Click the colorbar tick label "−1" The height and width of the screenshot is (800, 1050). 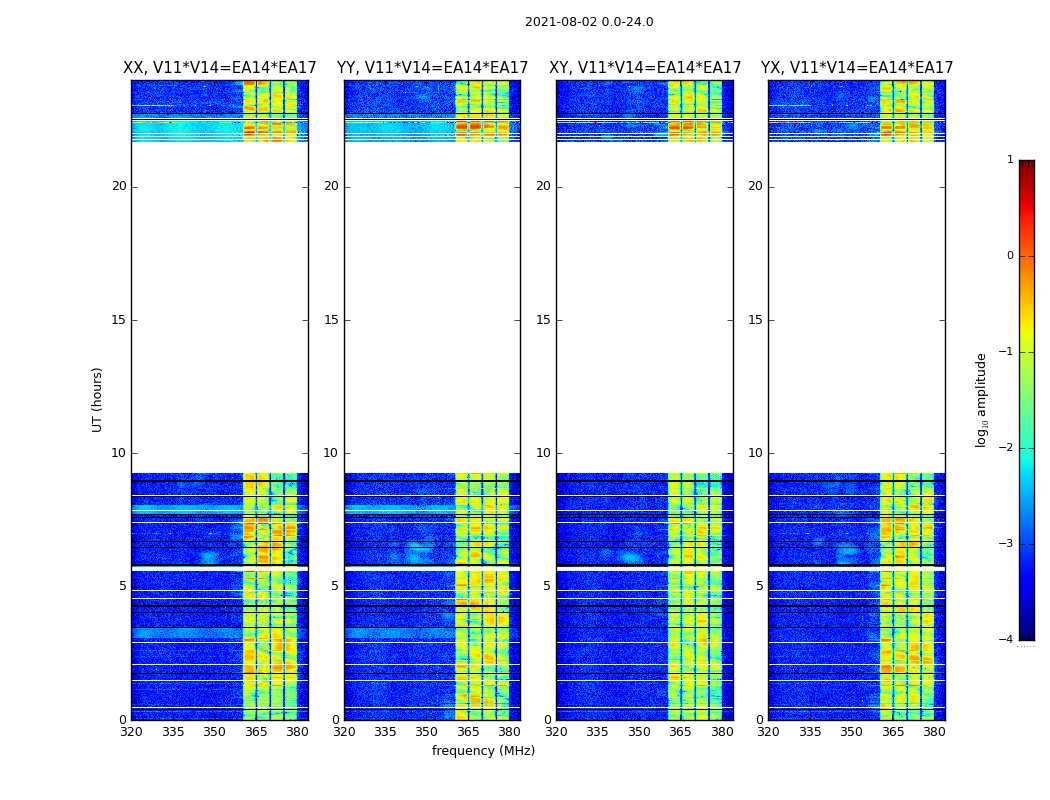(x=1006, y=351)
